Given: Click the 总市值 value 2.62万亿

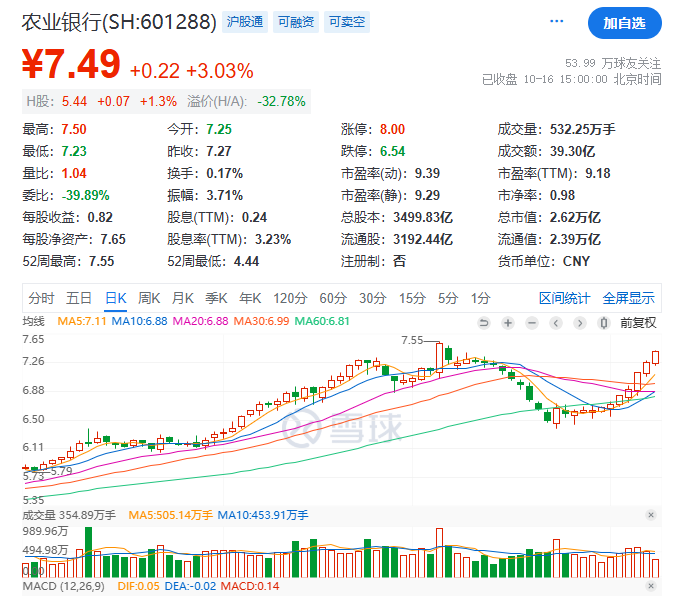Looking at the screenshot, I should [x=575, y=217].
